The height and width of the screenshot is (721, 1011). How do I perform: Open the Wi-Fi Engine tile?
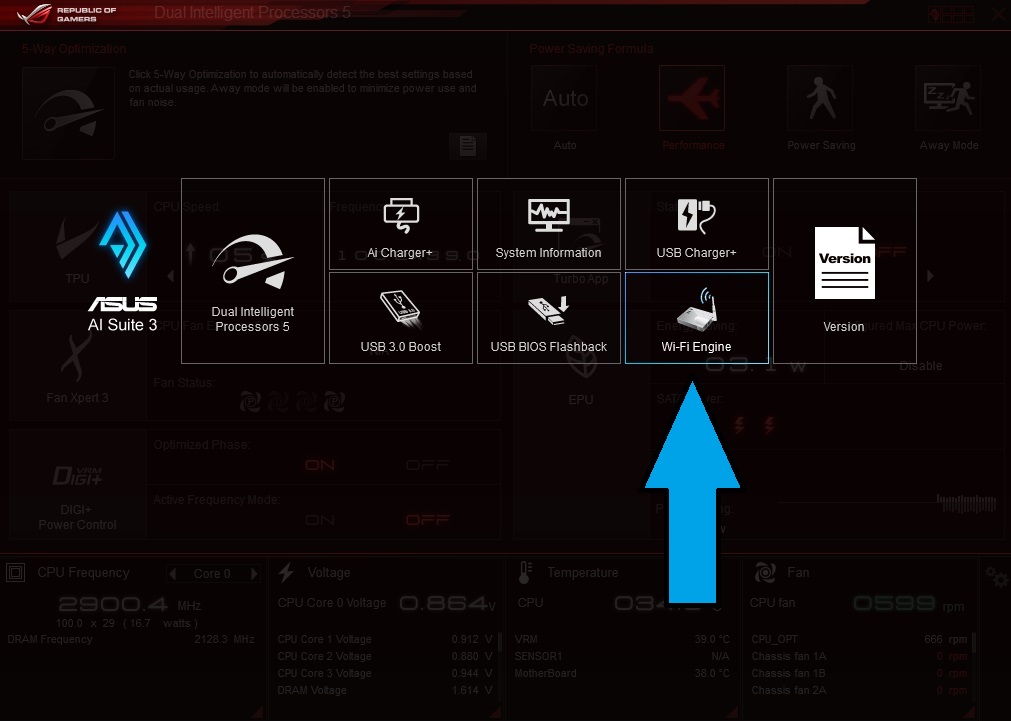coord(696,318)
